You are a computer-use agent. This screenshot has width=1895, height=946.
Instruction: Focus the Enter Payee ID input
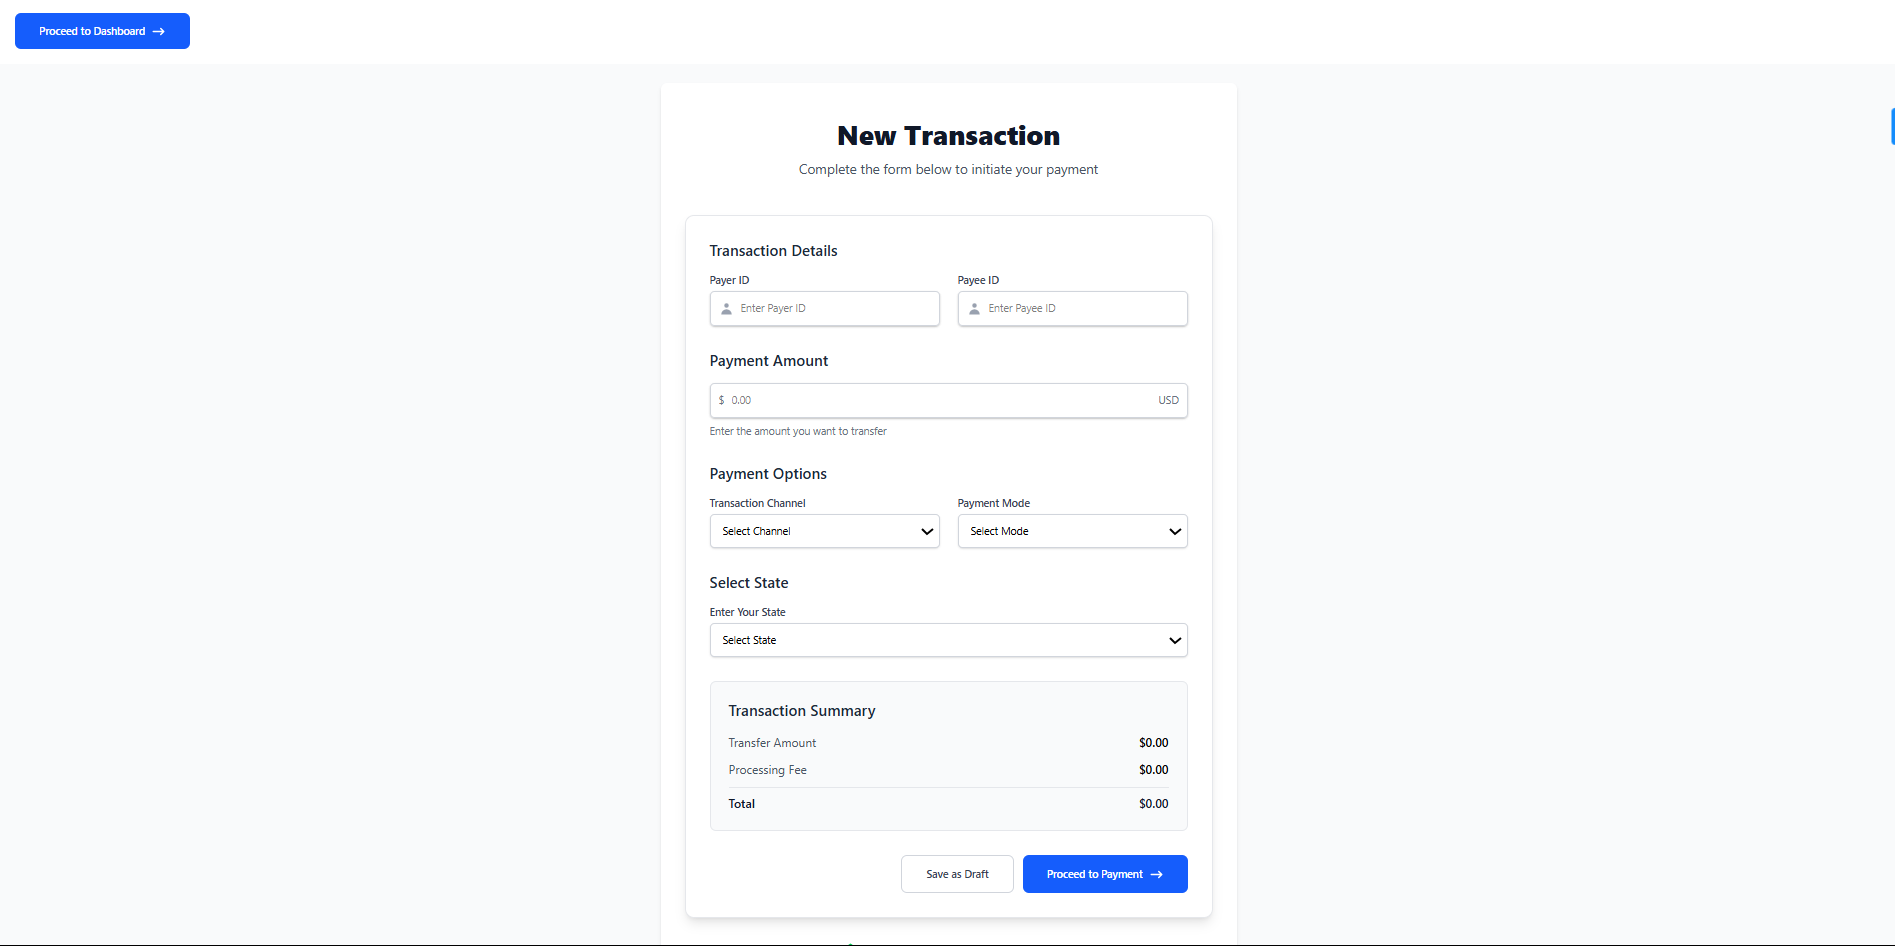[1083, 309]
